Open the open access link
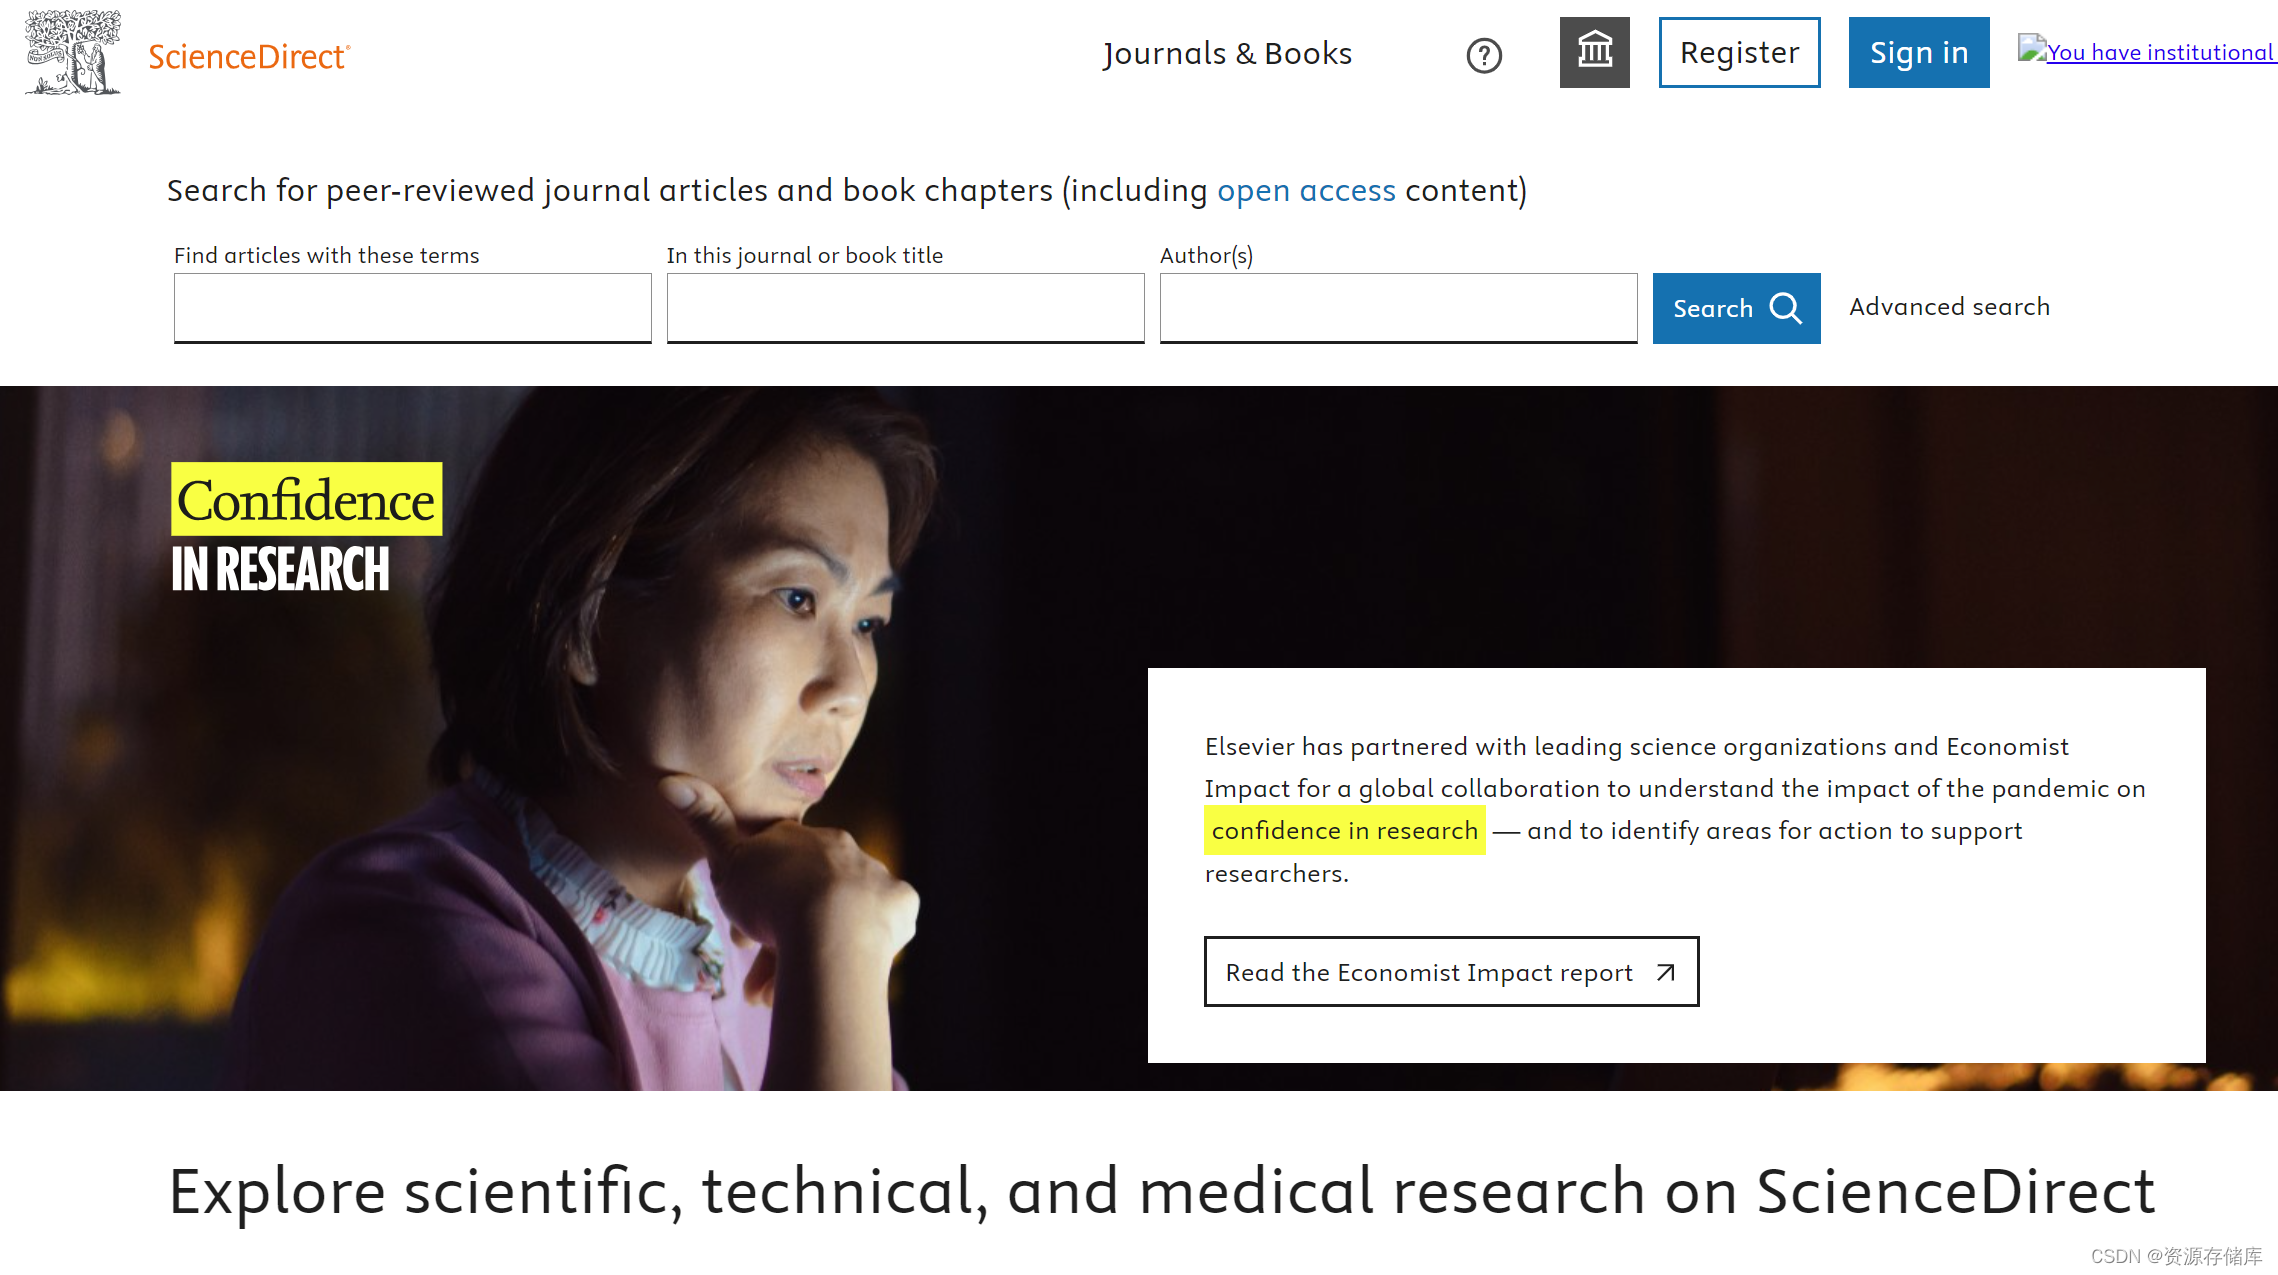 coord(1306,190)
